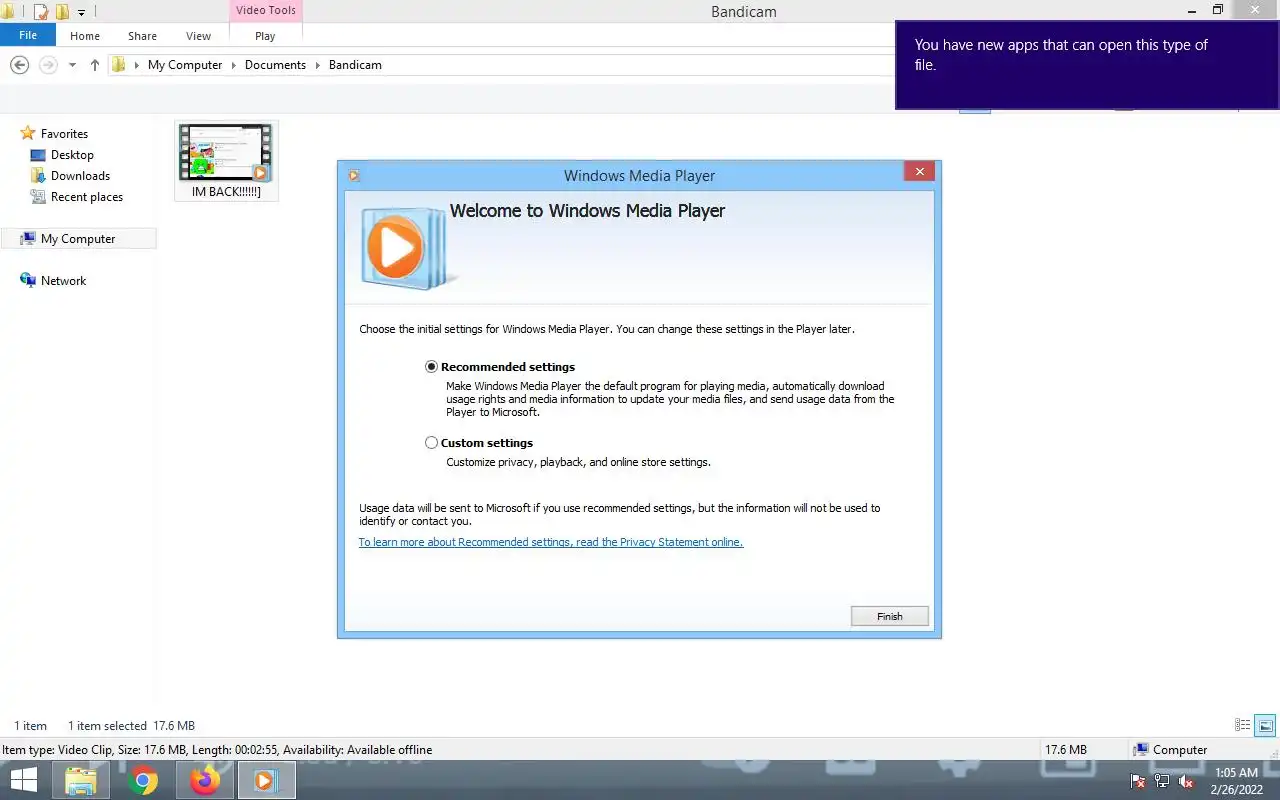
Task: Open the Privacy Statement online link
Action: [551, 542]
